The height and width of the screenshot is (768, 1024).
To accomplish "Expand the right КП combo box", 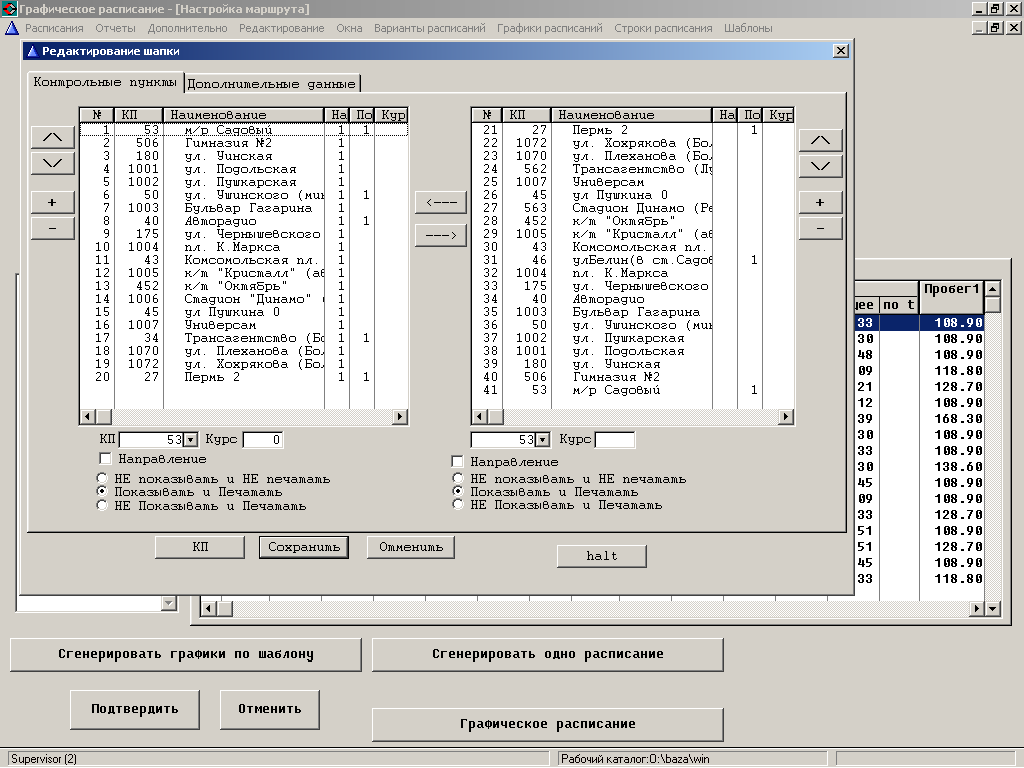I will (x=542, y=440).
